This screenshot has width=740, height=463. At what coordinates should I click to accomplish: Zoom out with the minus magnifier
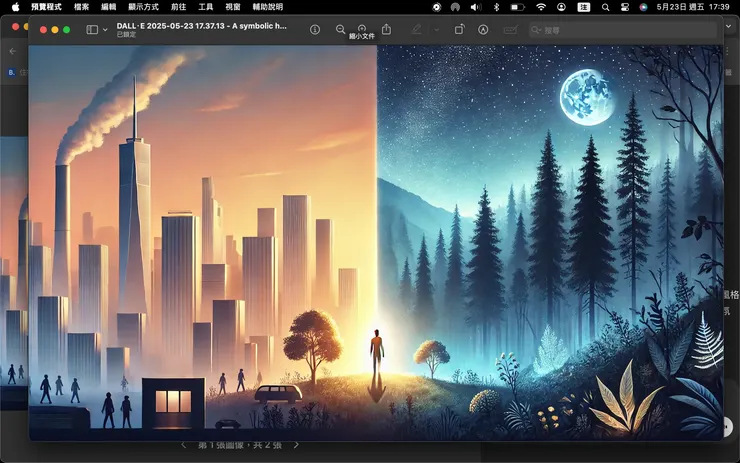(x=340, y=30)
